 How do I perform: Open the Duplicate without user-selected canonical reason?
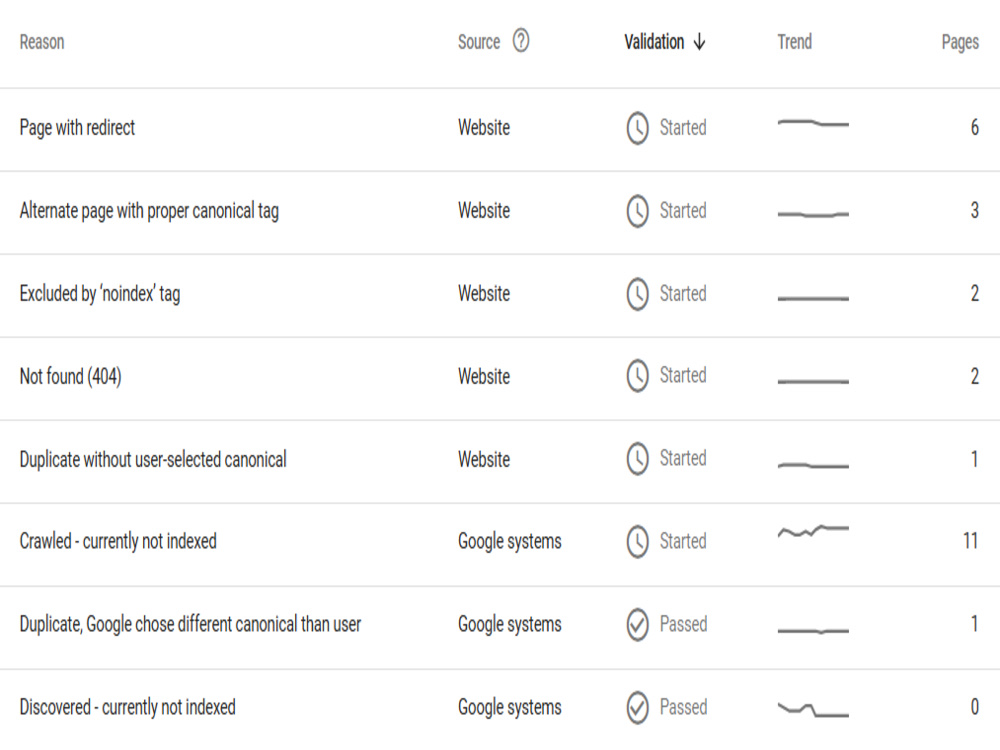pyautogui.click(x=153, y=459)
